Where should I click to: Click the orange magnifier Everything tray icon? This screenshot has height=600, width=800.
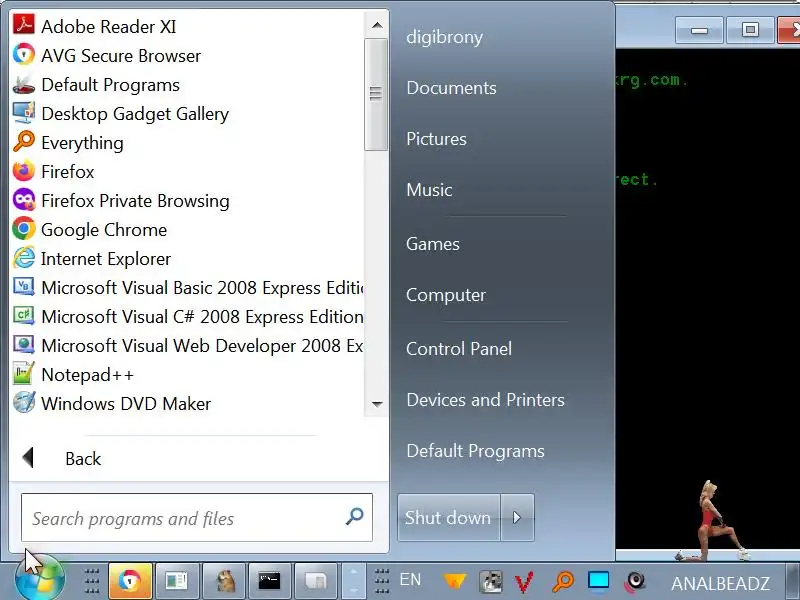563,581
